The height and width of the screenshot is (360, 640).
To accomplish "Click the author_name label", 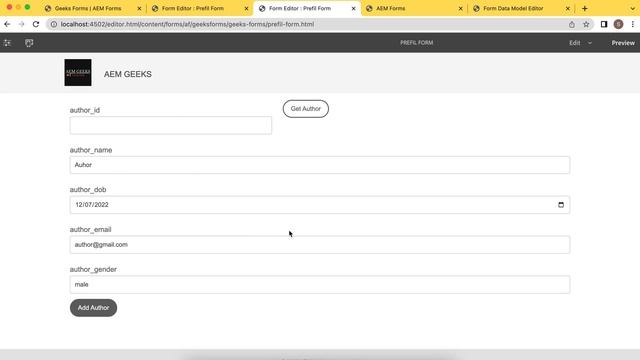I will click(x=91, y=150).
